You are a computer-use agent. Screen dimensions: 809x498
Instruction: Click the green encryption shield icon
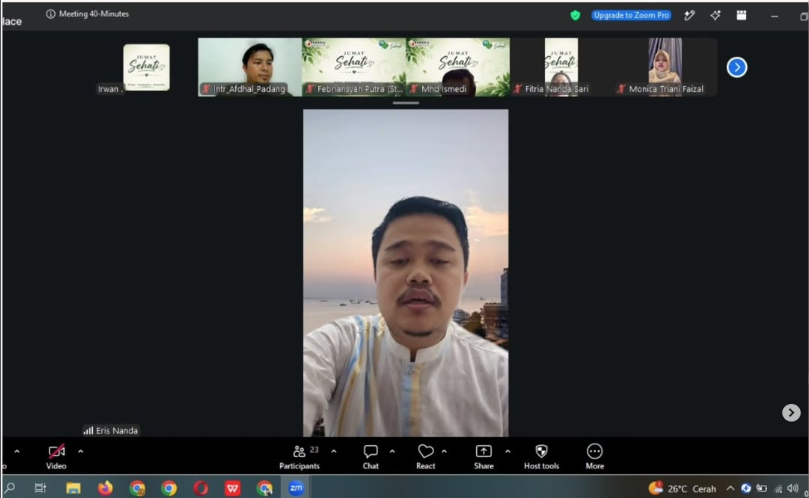575,15
